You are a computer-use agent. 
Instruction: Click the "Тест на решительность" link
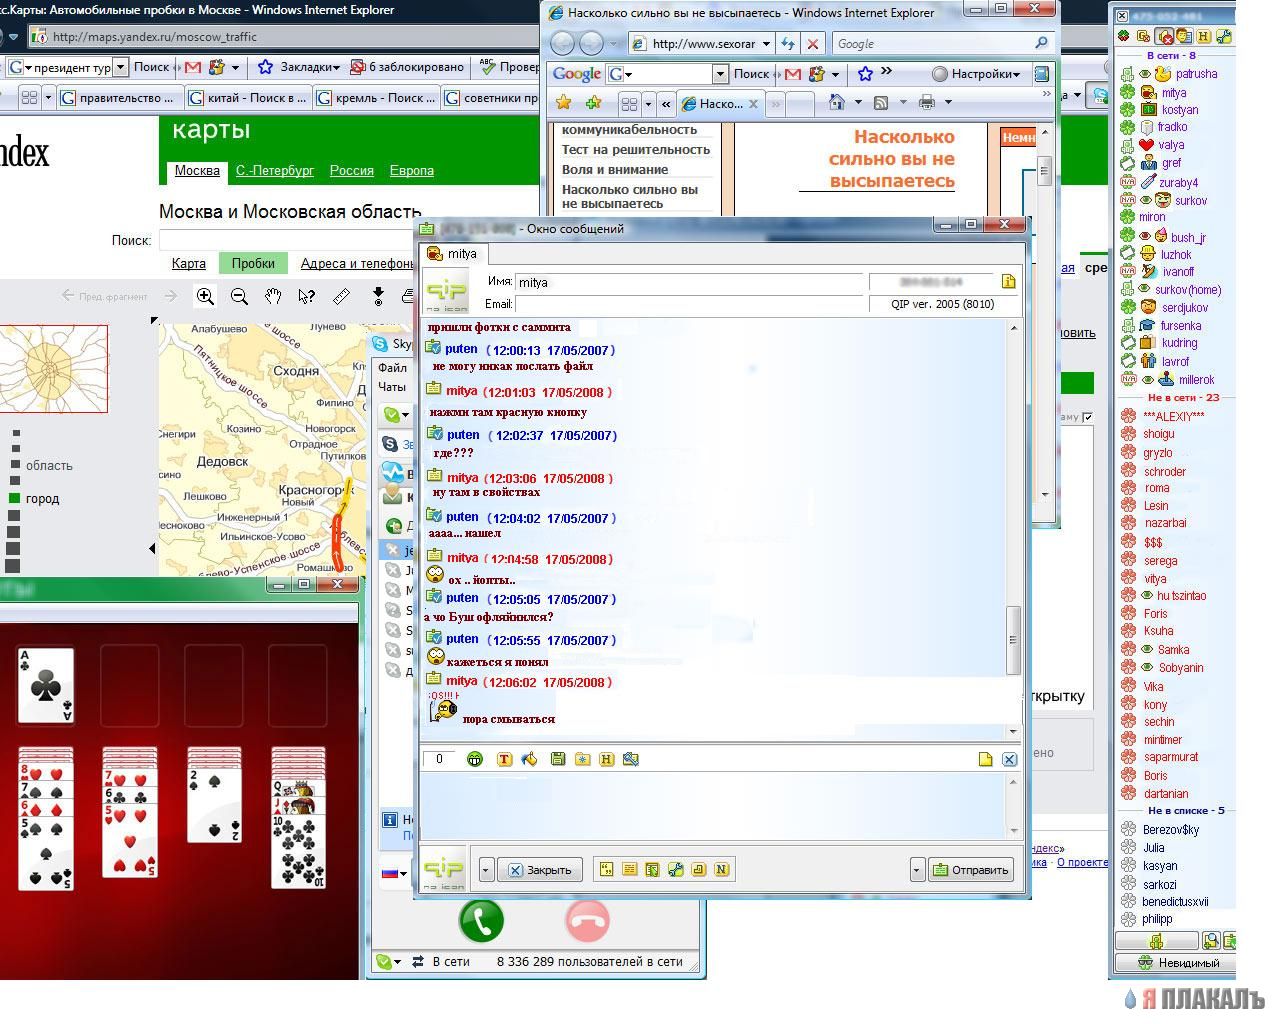tap(636, 149)
